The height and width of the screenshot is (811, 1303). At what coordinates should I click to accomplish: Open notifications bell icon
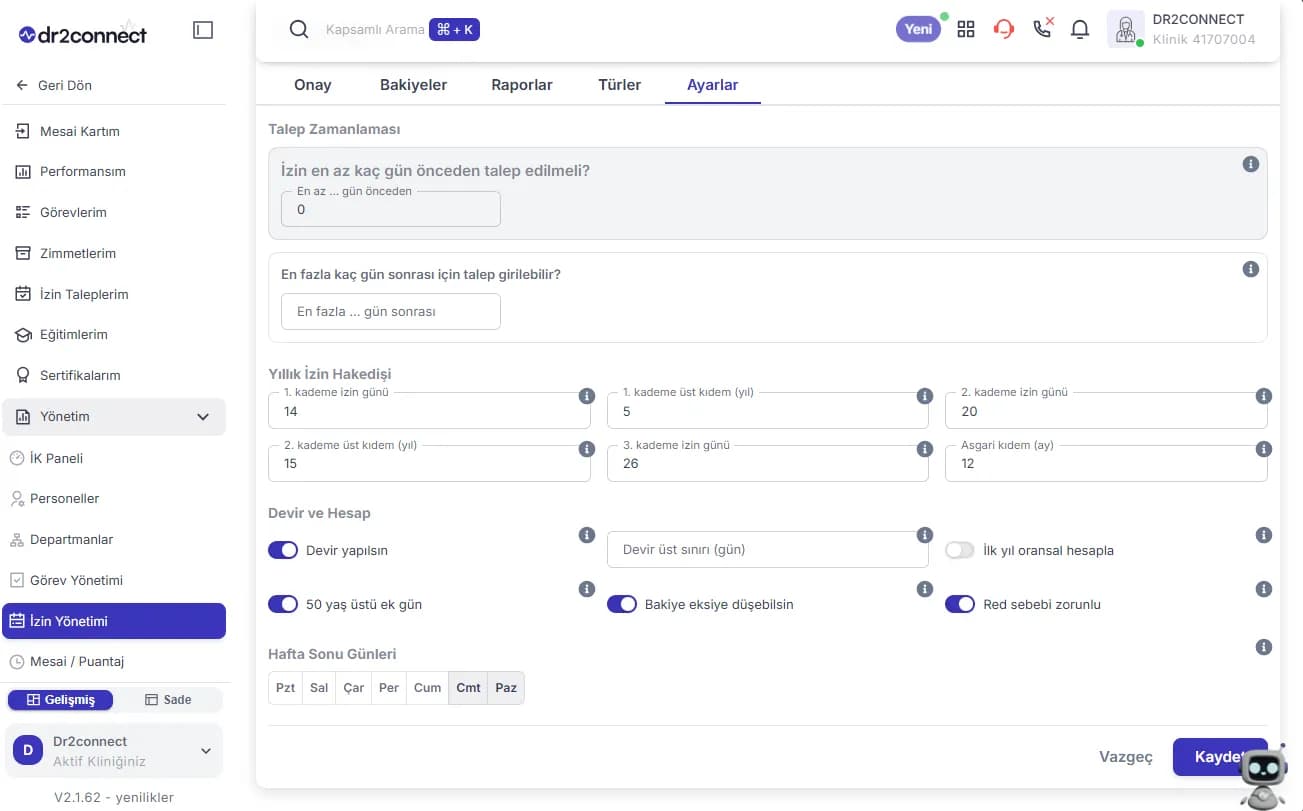[1080, 29]
